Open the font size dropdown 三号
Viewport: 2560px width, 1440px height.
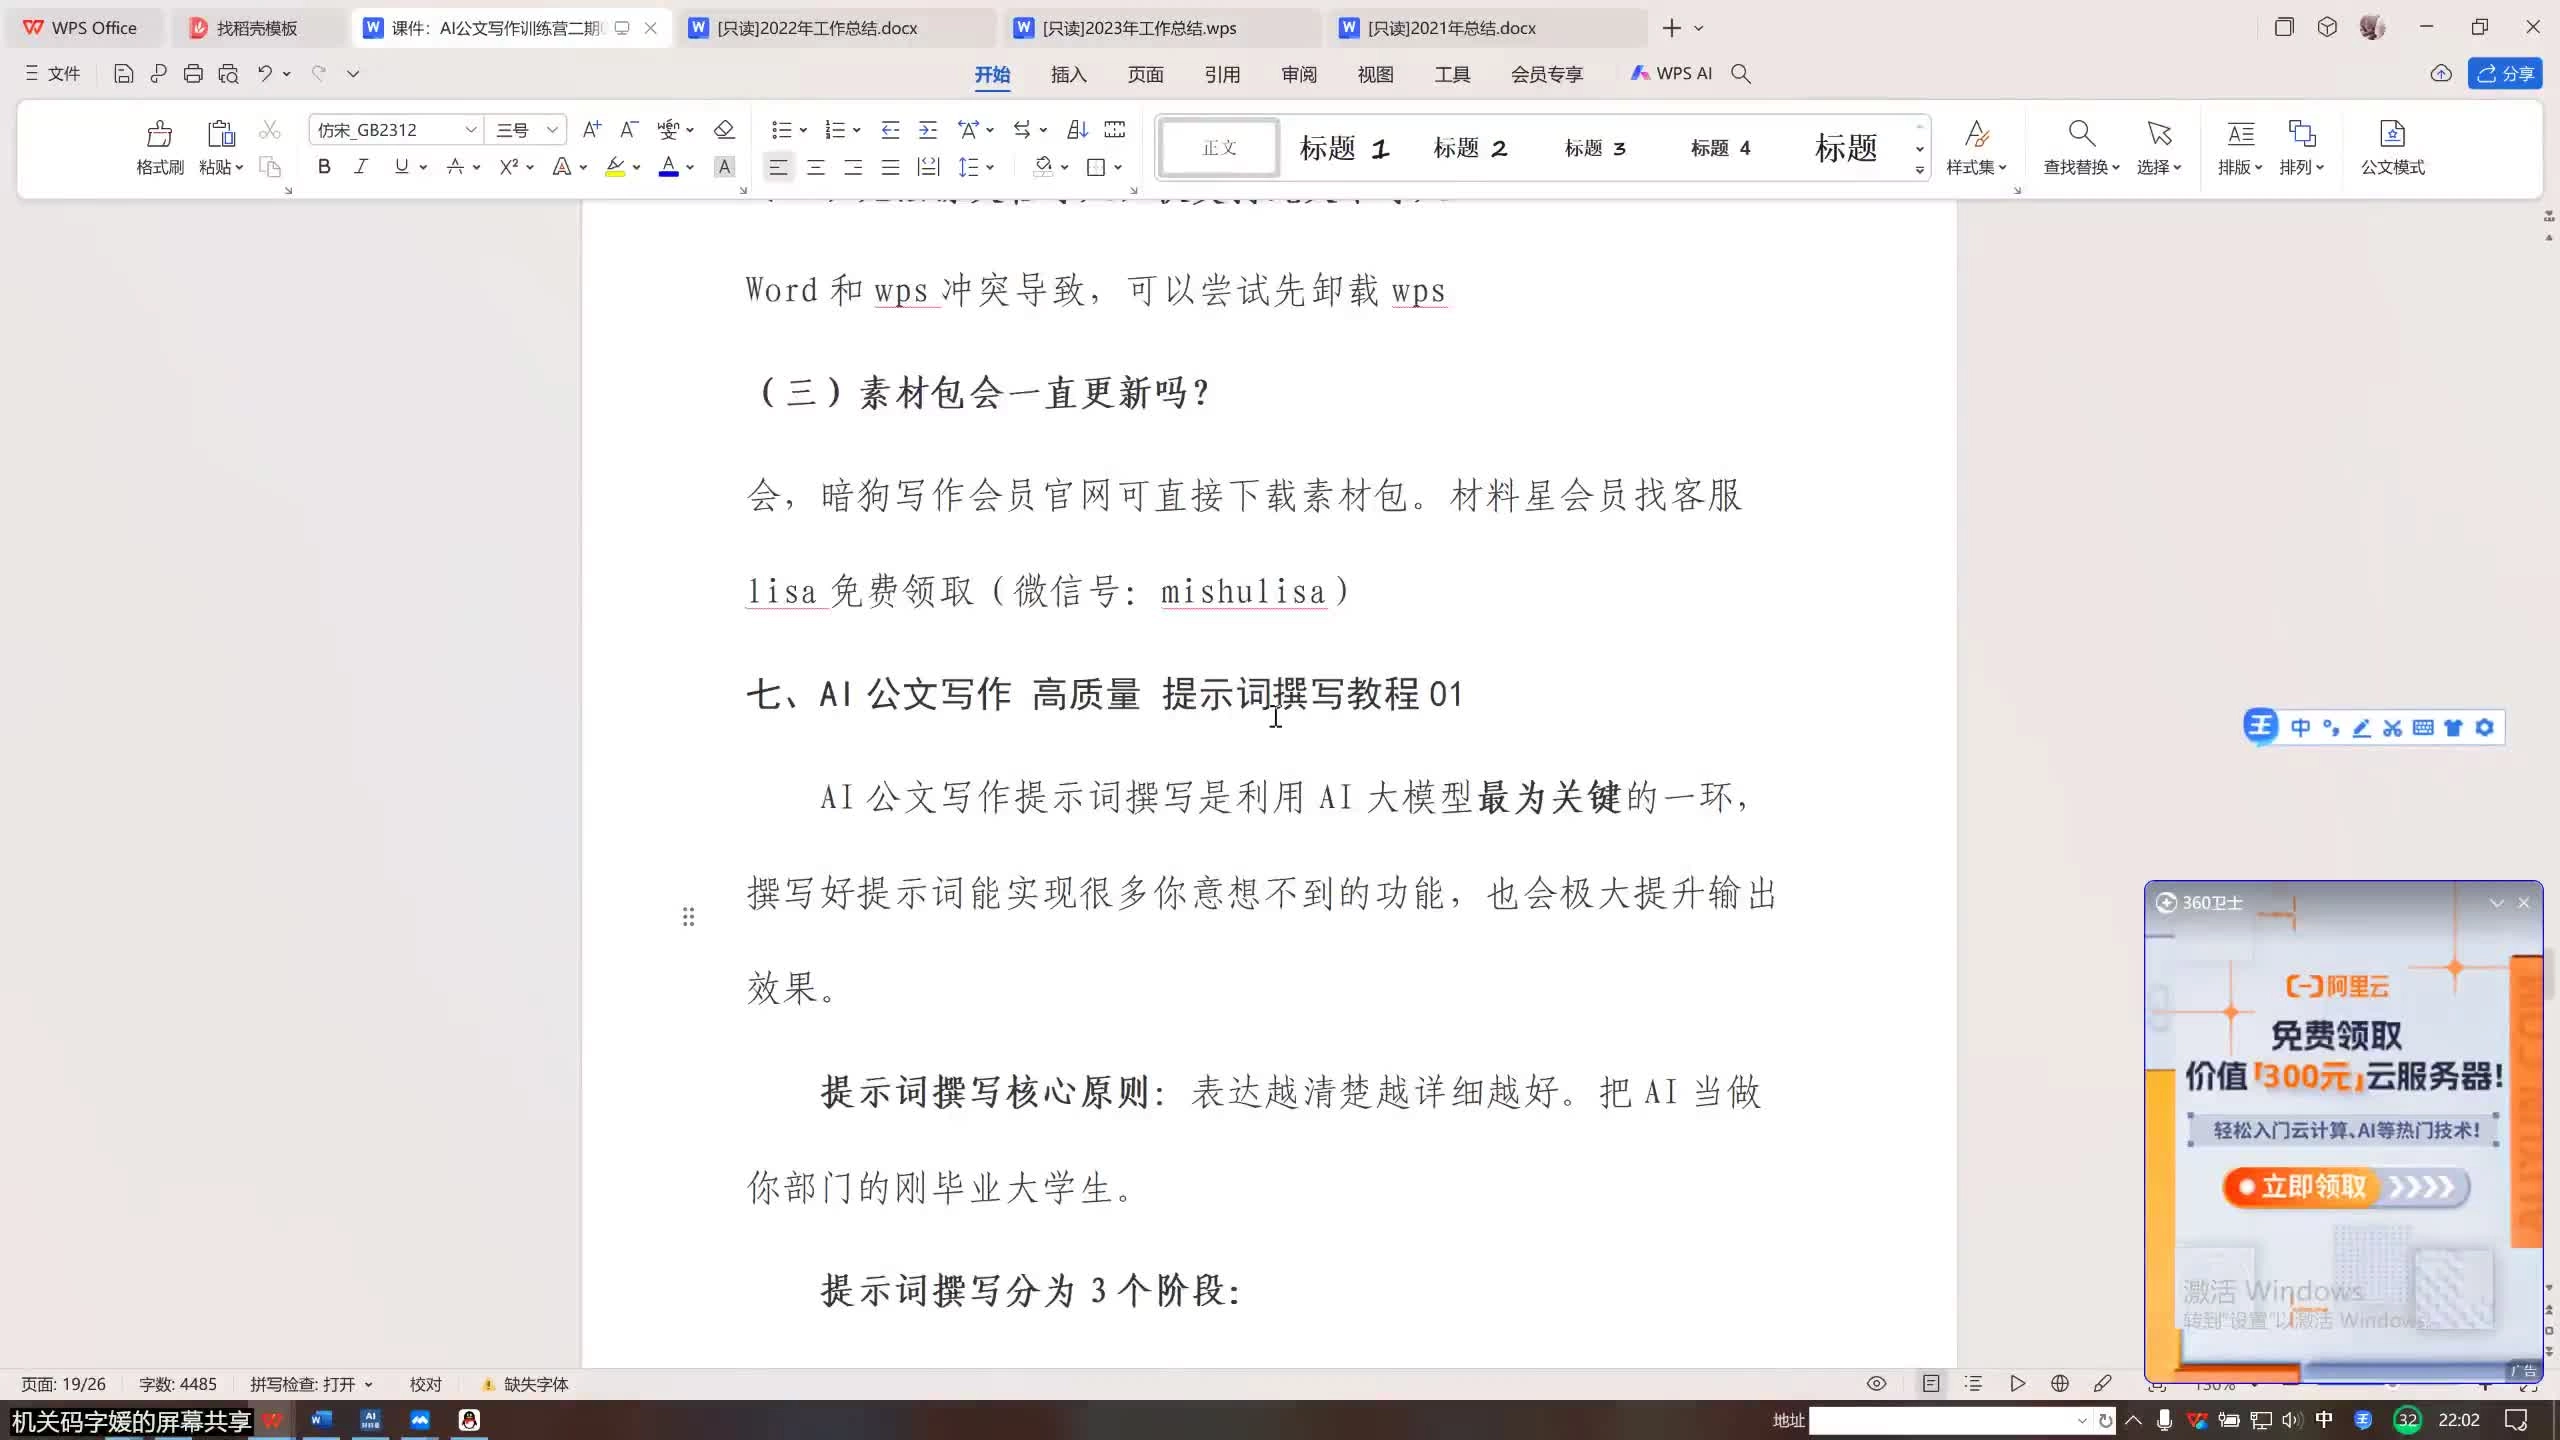(551, 130)
